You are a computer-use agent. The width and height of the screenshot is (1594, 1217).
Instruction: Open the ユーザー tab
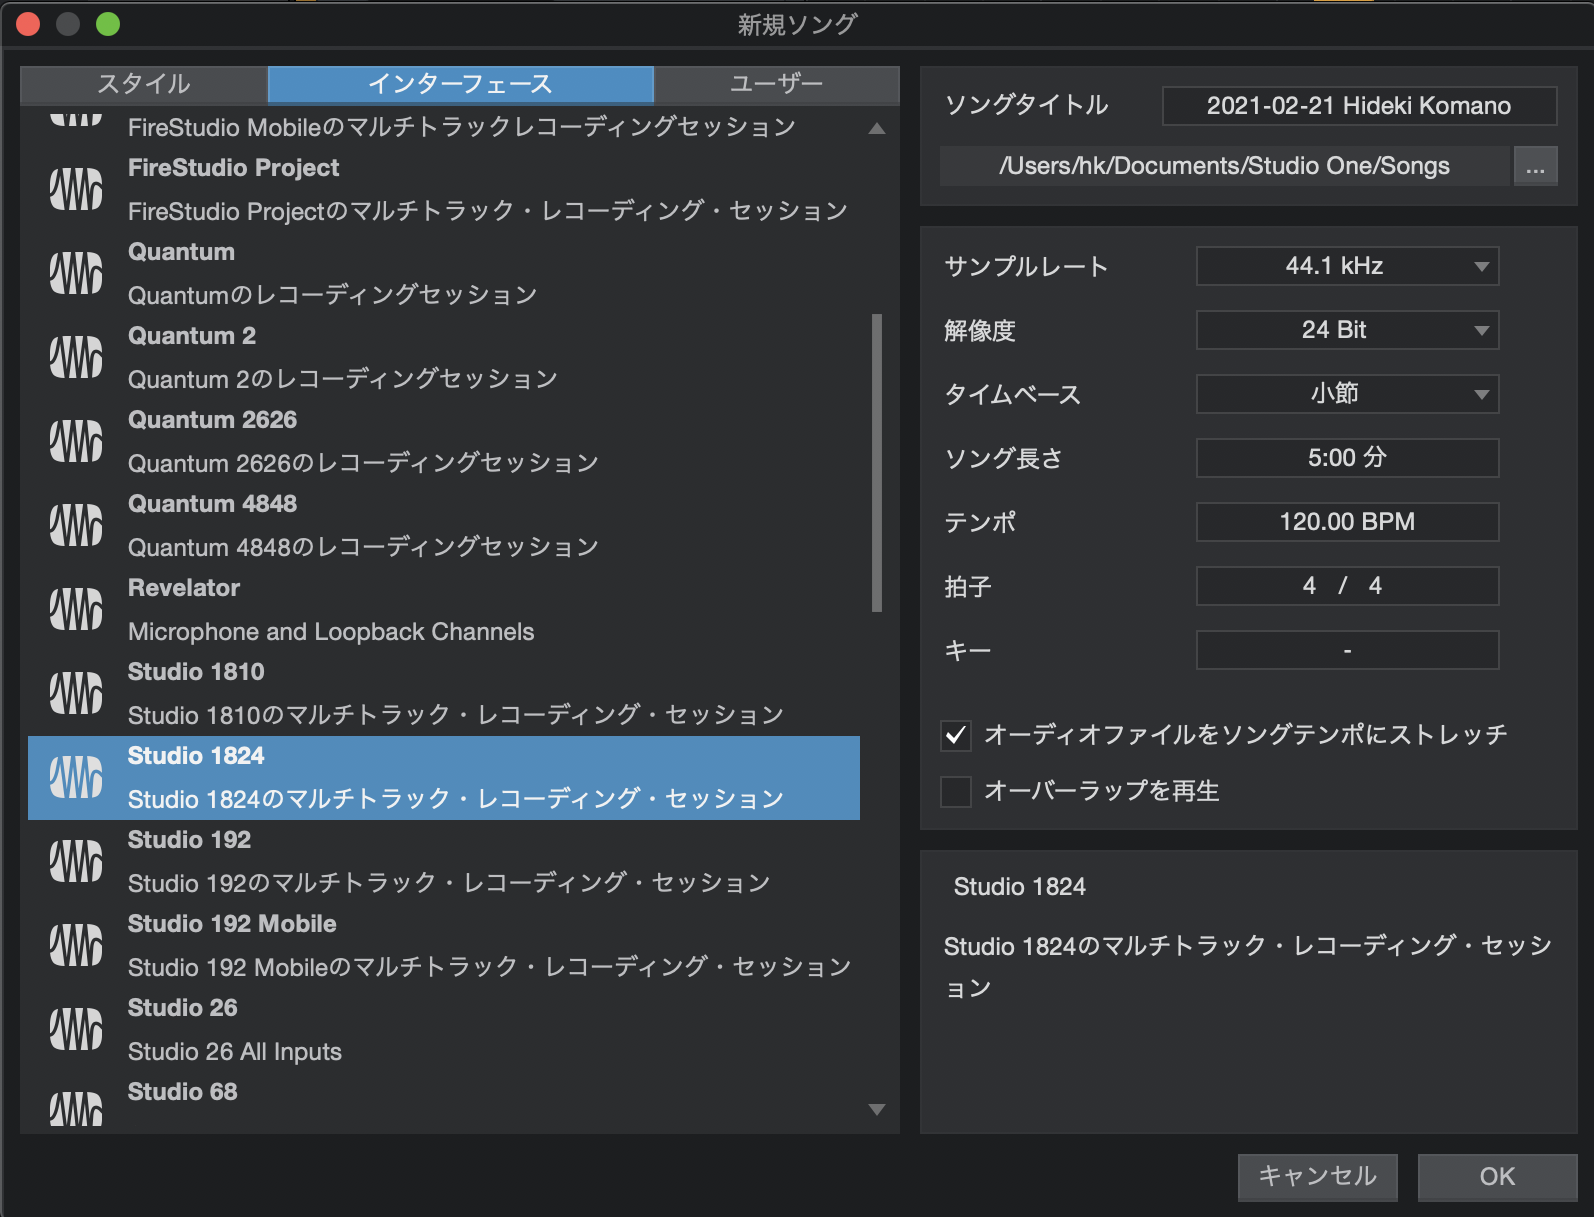point(777,84)
